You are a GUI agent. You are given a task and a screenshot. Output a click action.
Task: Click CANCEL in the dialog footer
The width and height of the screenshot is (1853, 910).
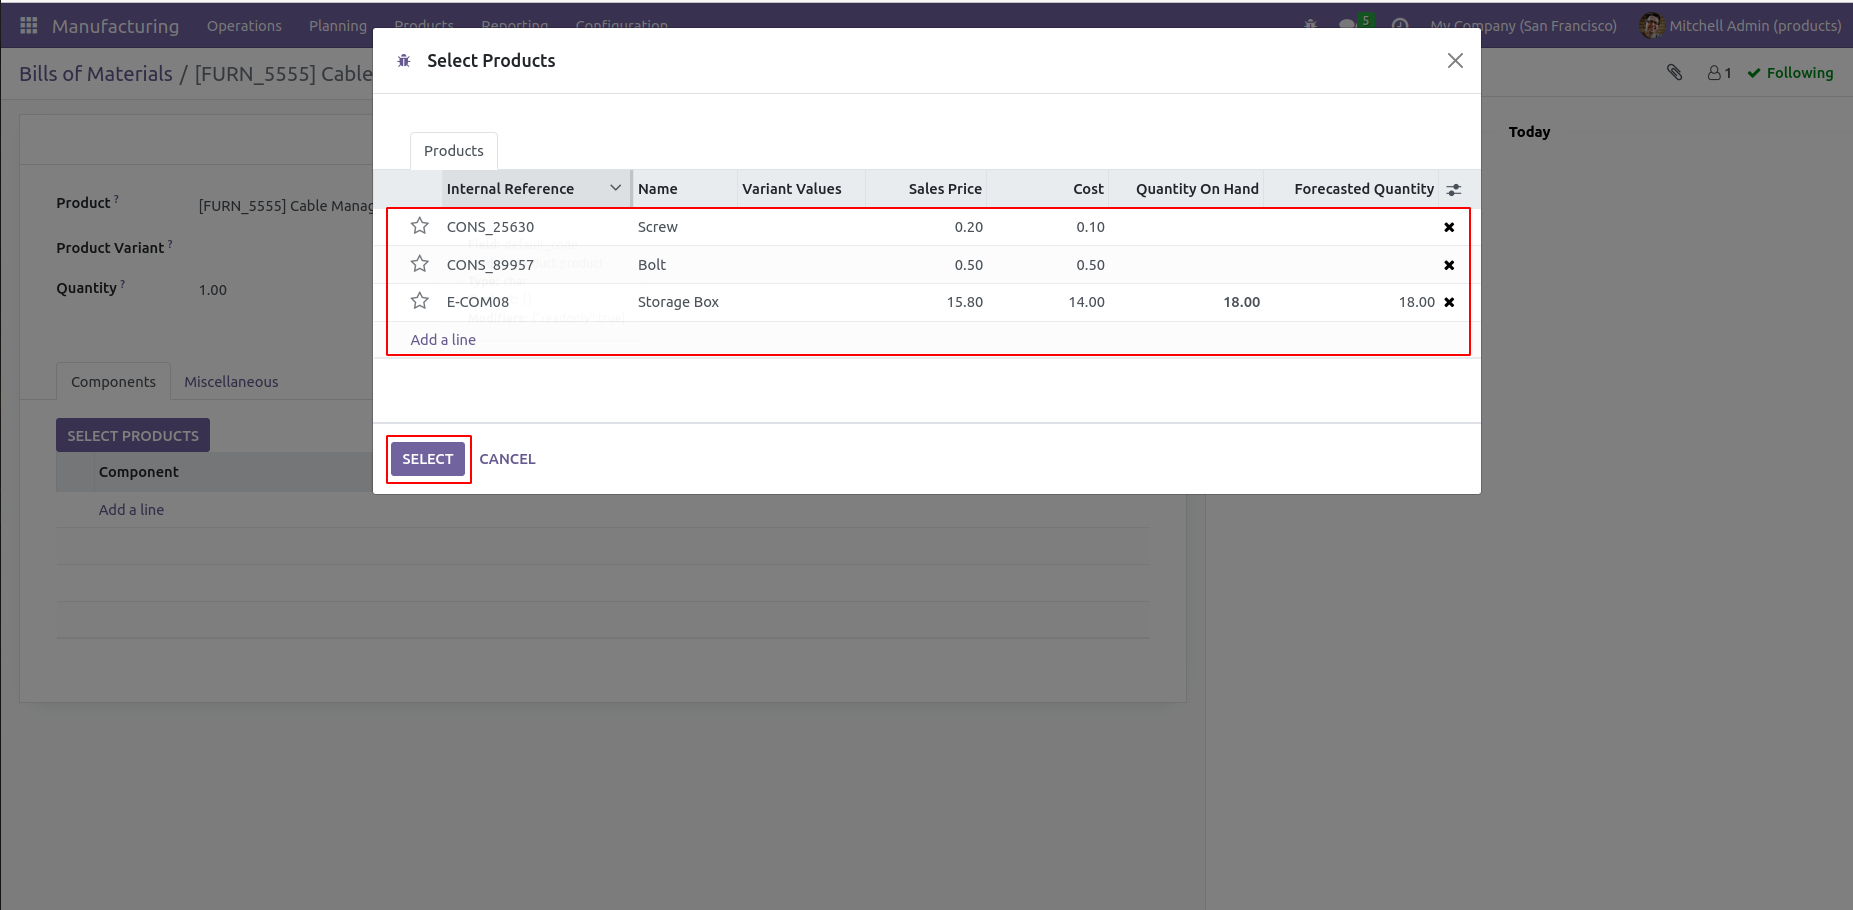tap(507, 459)
